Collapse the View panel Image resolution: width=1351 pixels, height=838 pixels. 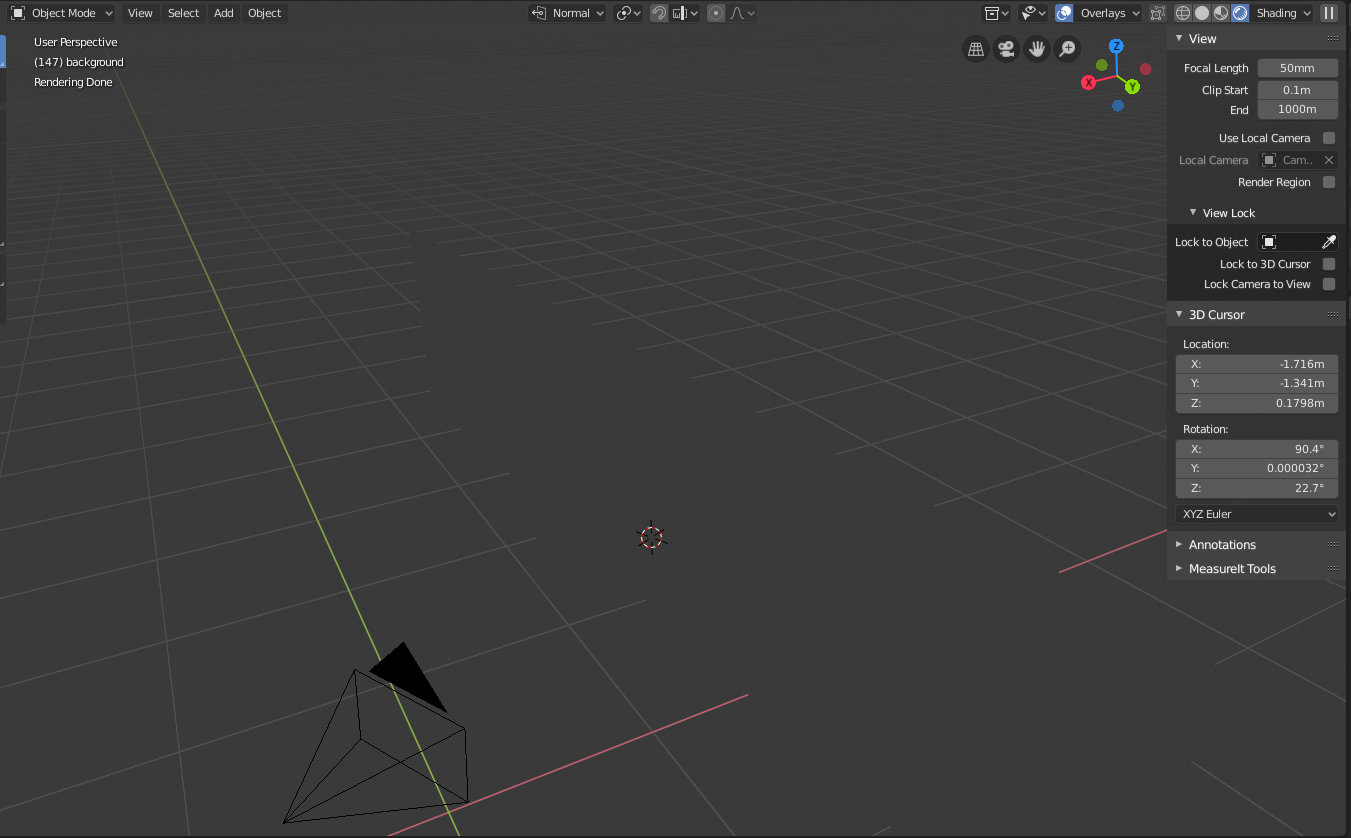1179,38
